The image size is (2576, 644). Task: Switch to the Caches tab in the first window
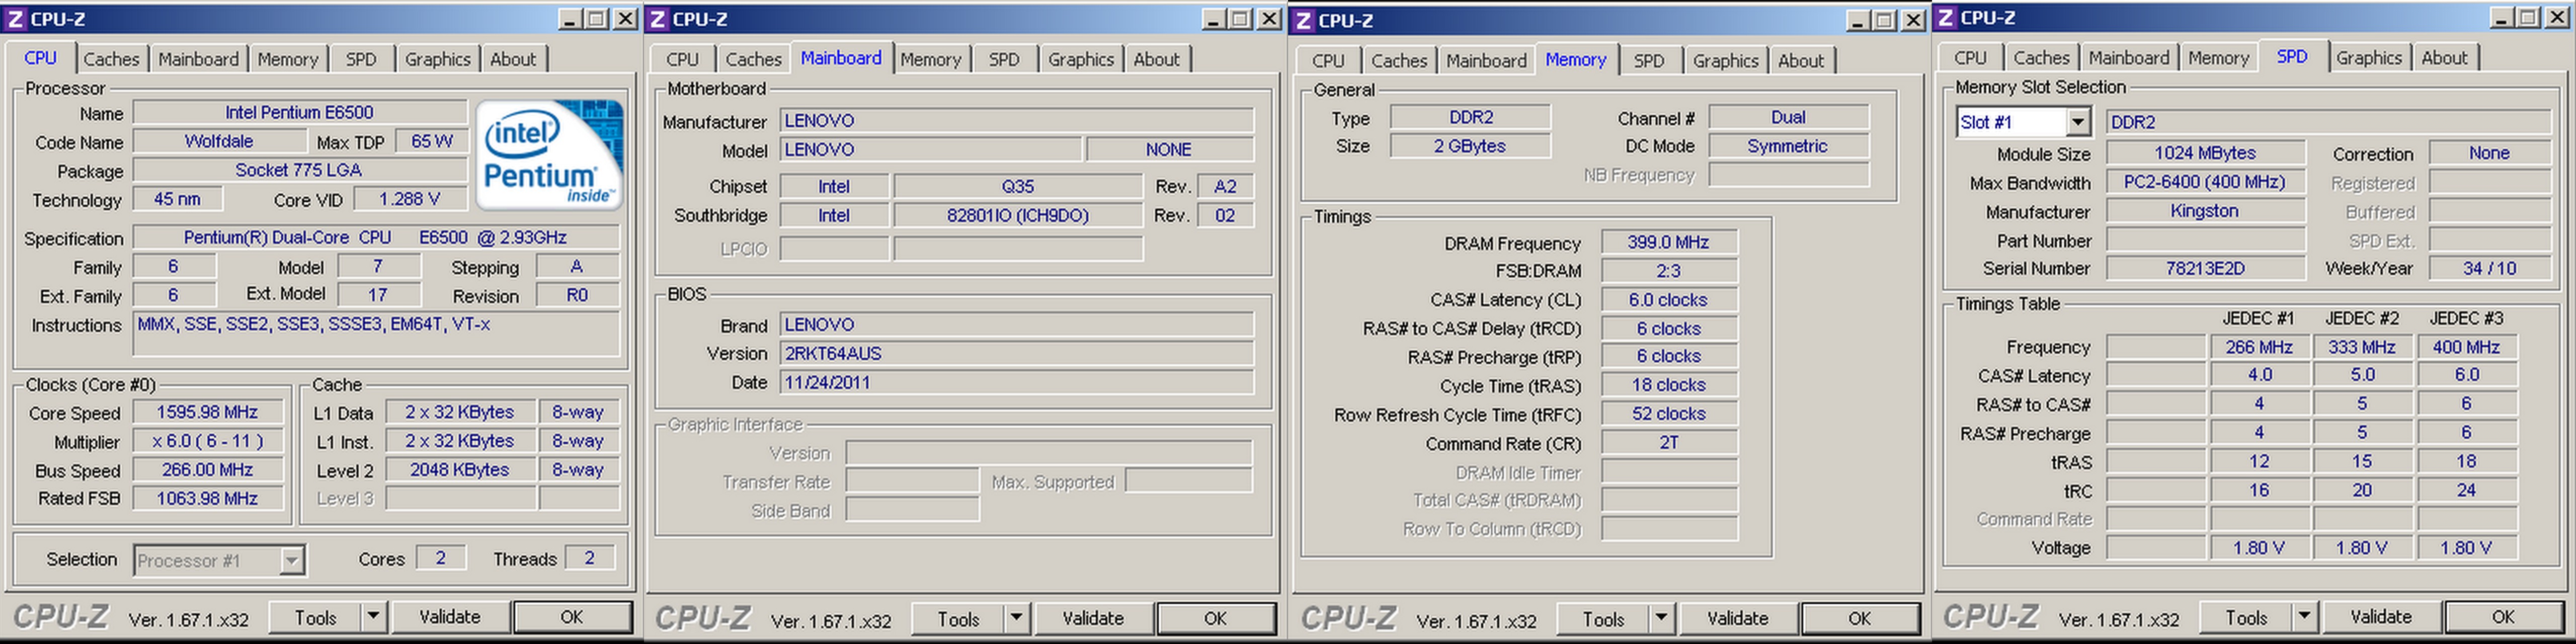pyautogui.click(x=111, y=59)
